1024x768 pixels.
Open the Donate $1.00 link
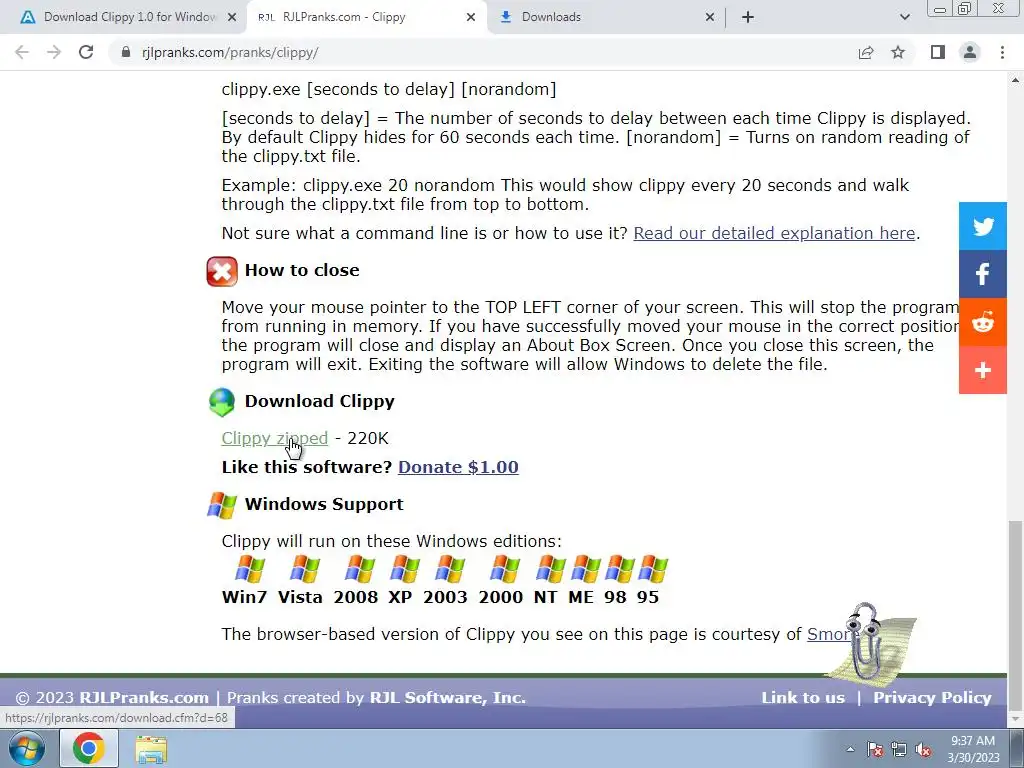point(458,467)
